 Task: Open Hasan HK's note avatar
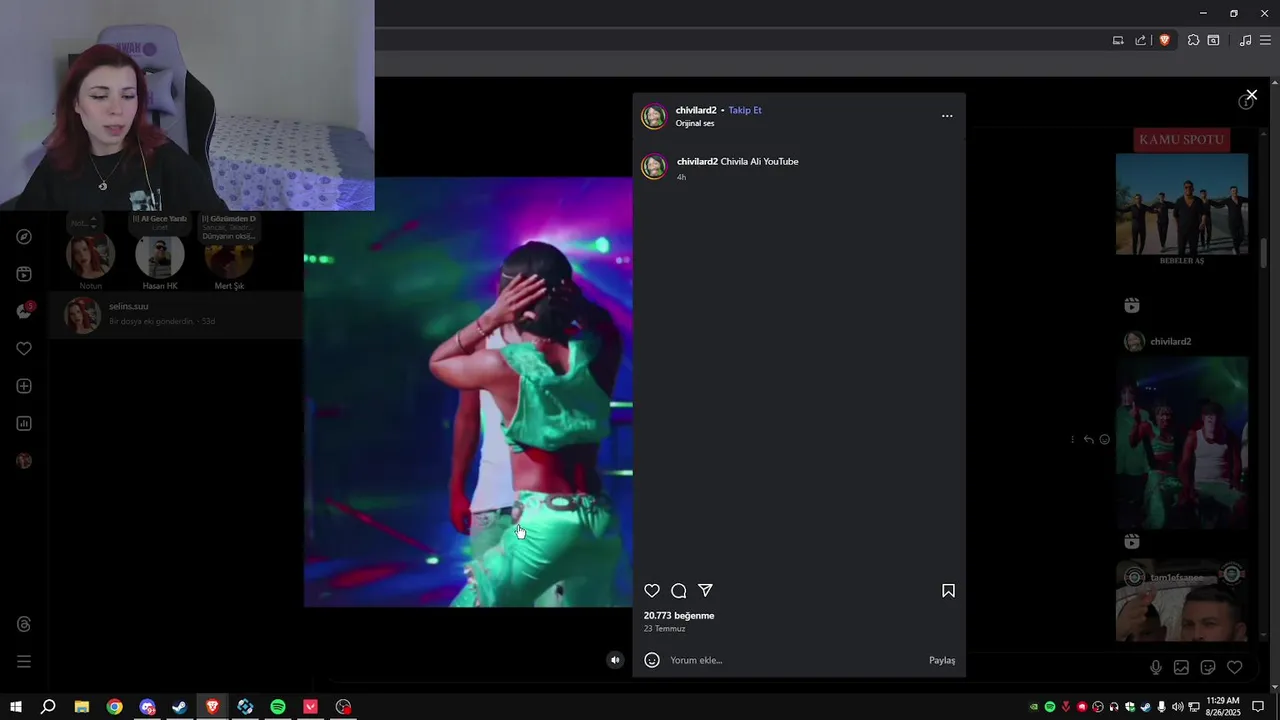click(159, 257)
